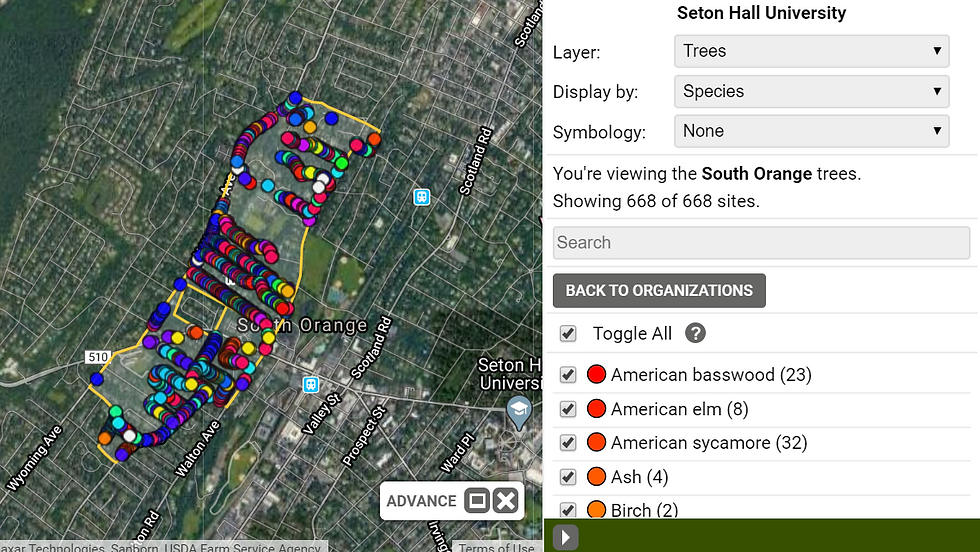Image resolution: width=980 pixels, height=552 pixels.
Task: Uncheck the American sycamore checkbox
Action: (x=568, y=443)
